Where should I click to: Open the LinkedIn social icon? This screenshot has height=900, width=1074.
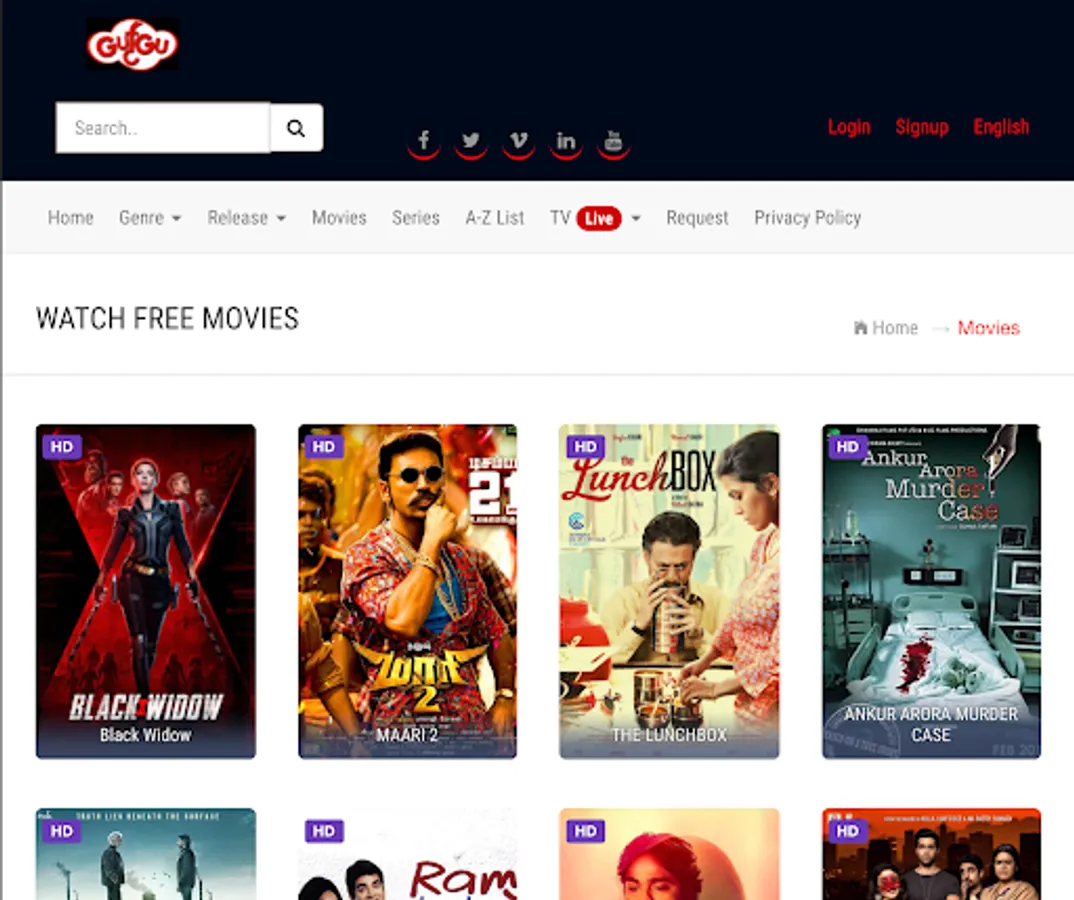pos(566,140)
